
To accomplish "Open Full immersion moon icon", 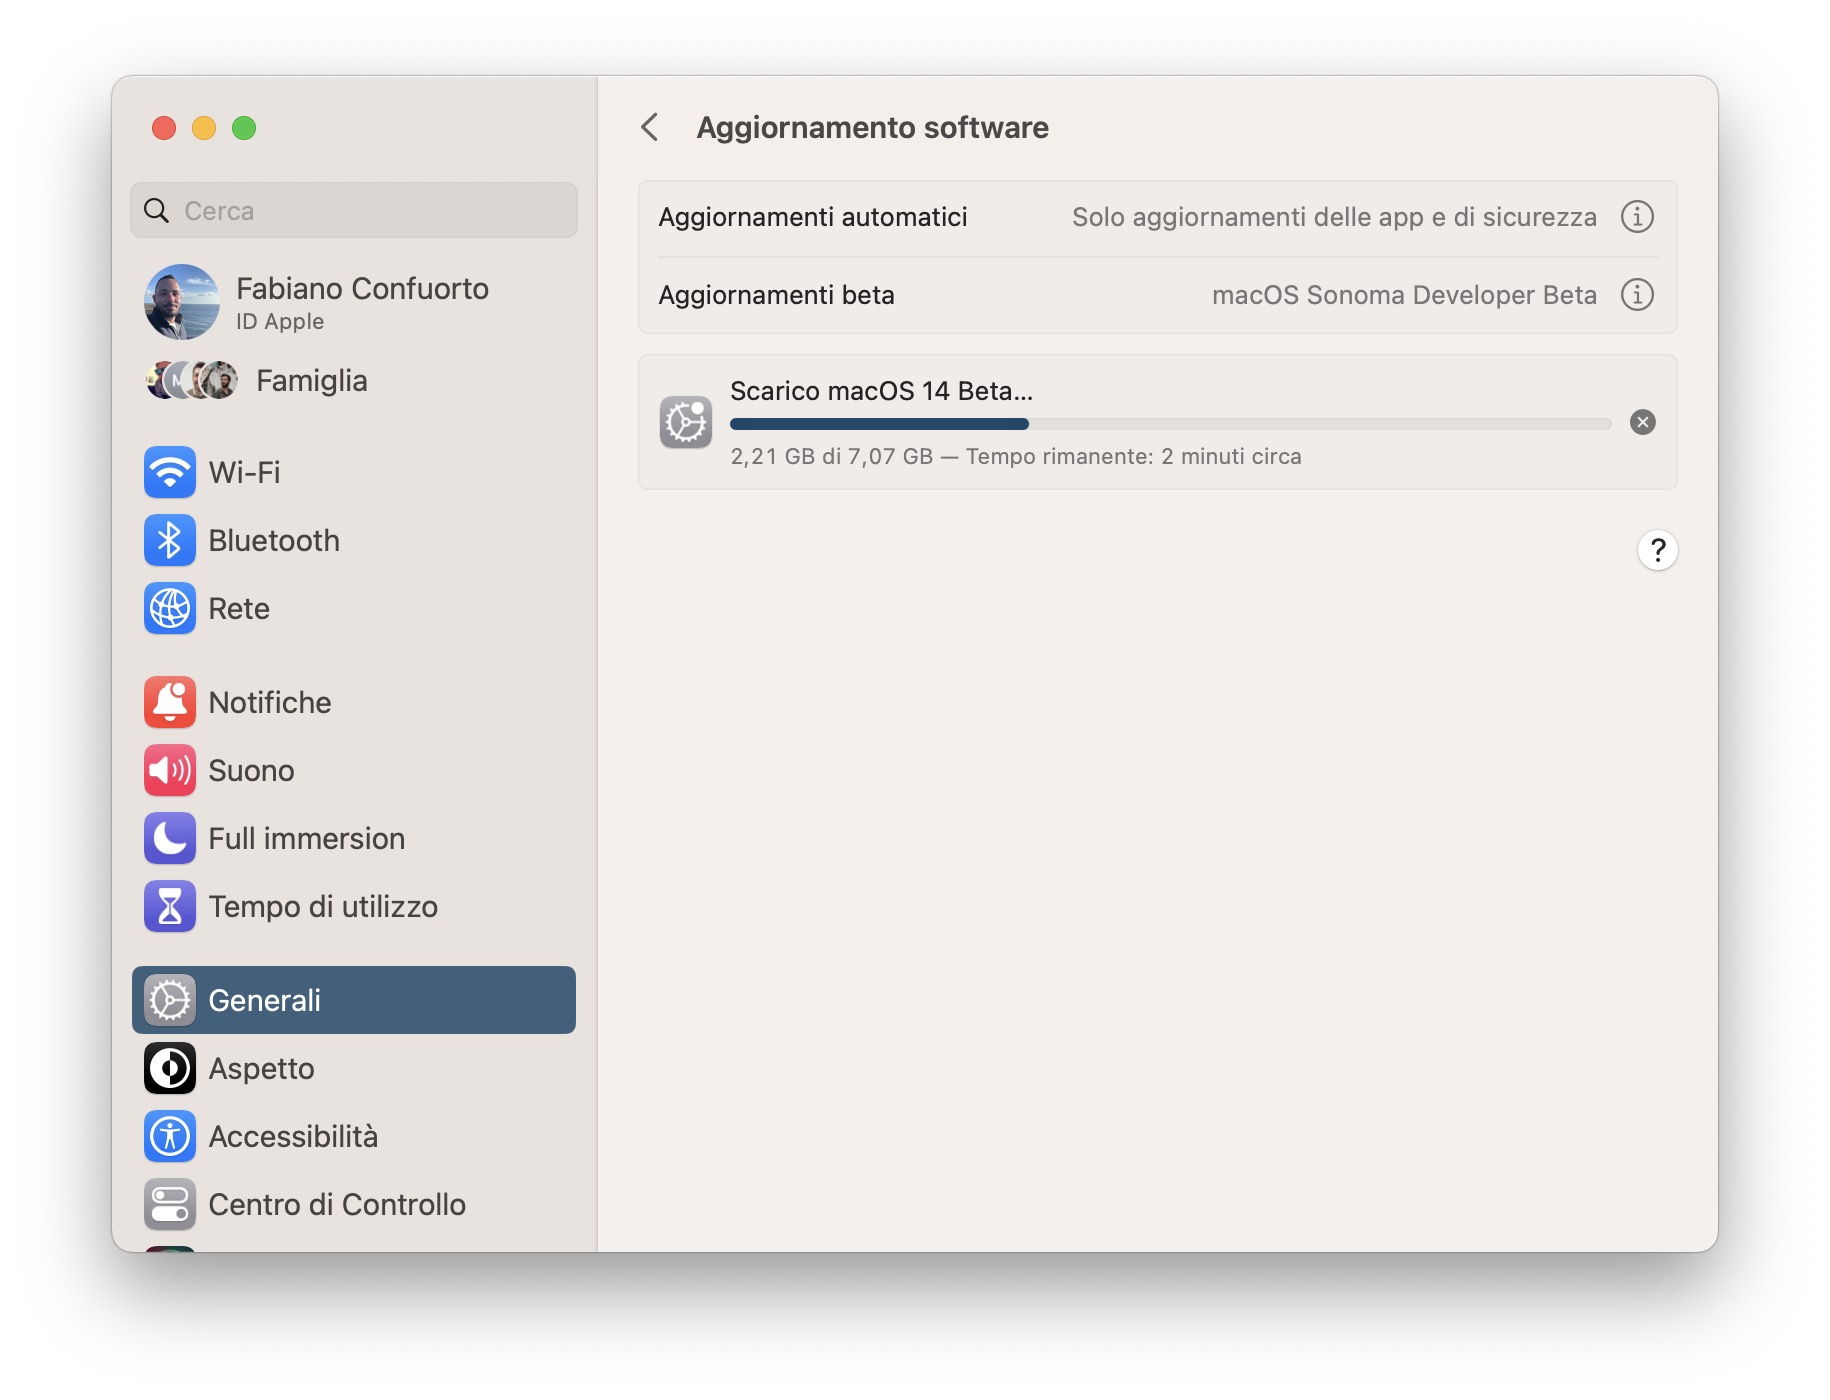I will (169, 838).
